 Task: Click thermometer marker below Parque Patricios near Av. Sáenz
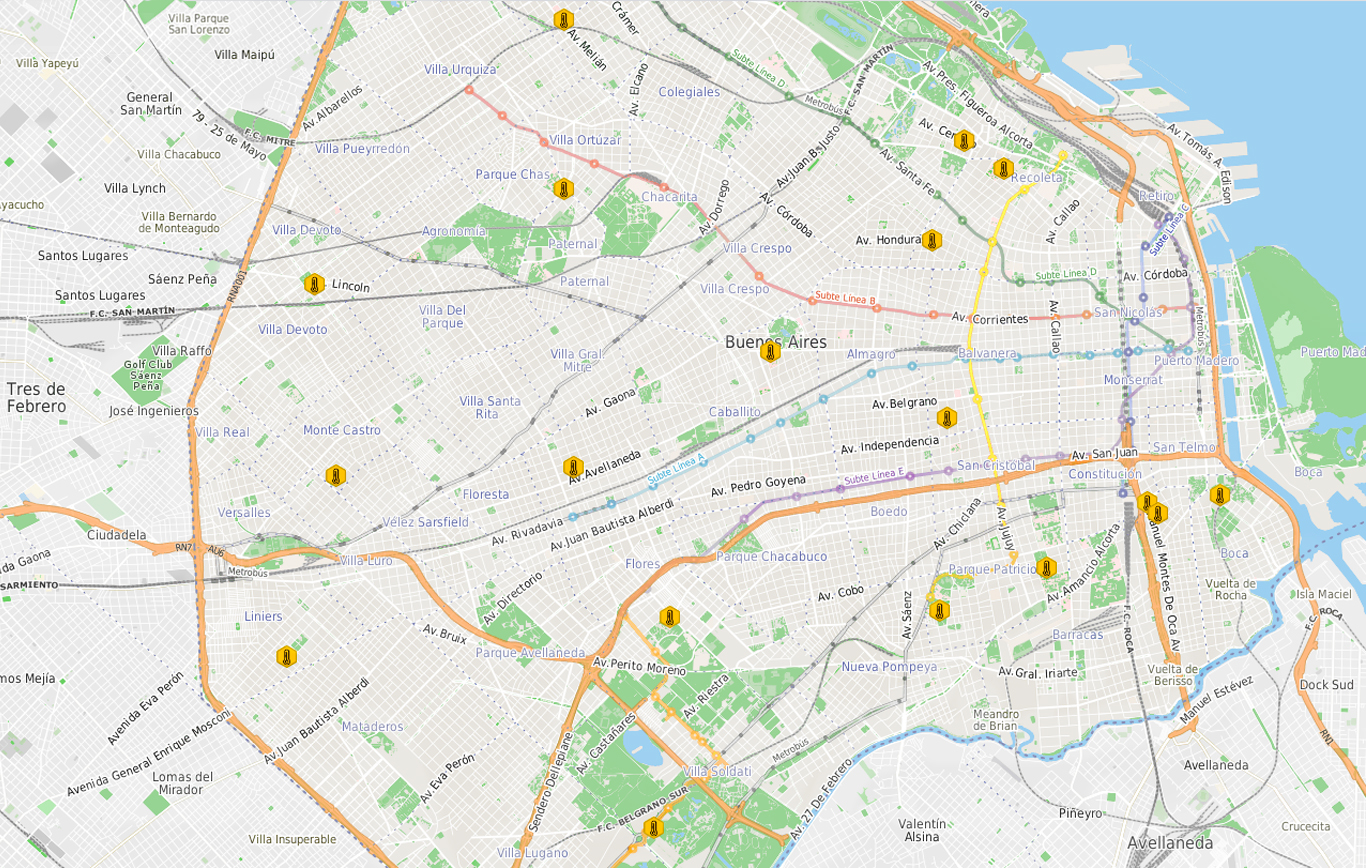[938, 610]
